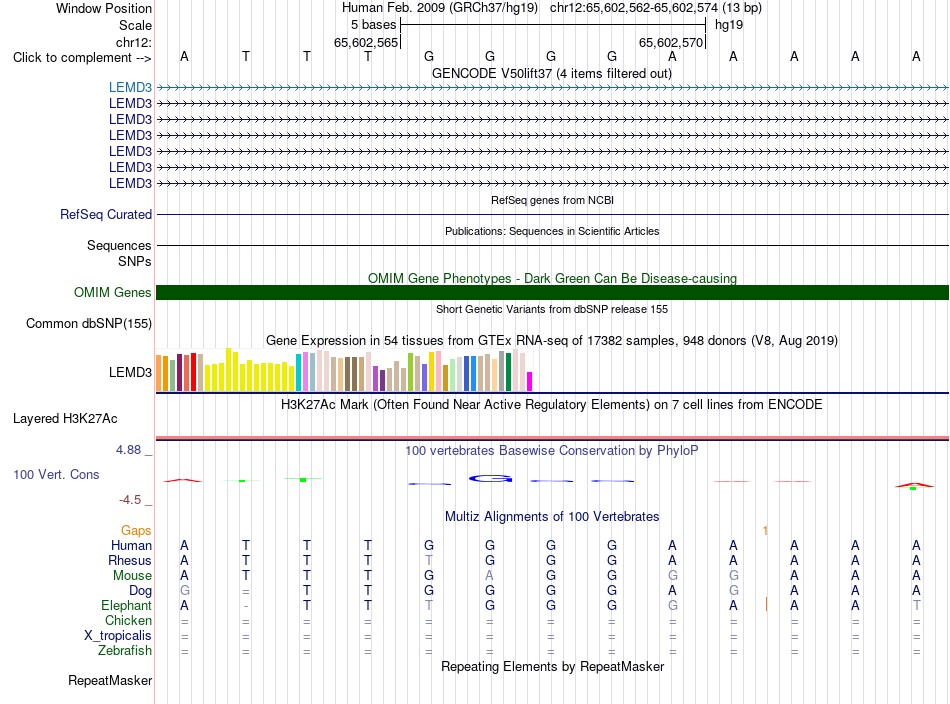The image size is (950, 704).
Task: Open '100 vertebrates Basewise Conservation by PhyloP'
Action: [552, 451]
